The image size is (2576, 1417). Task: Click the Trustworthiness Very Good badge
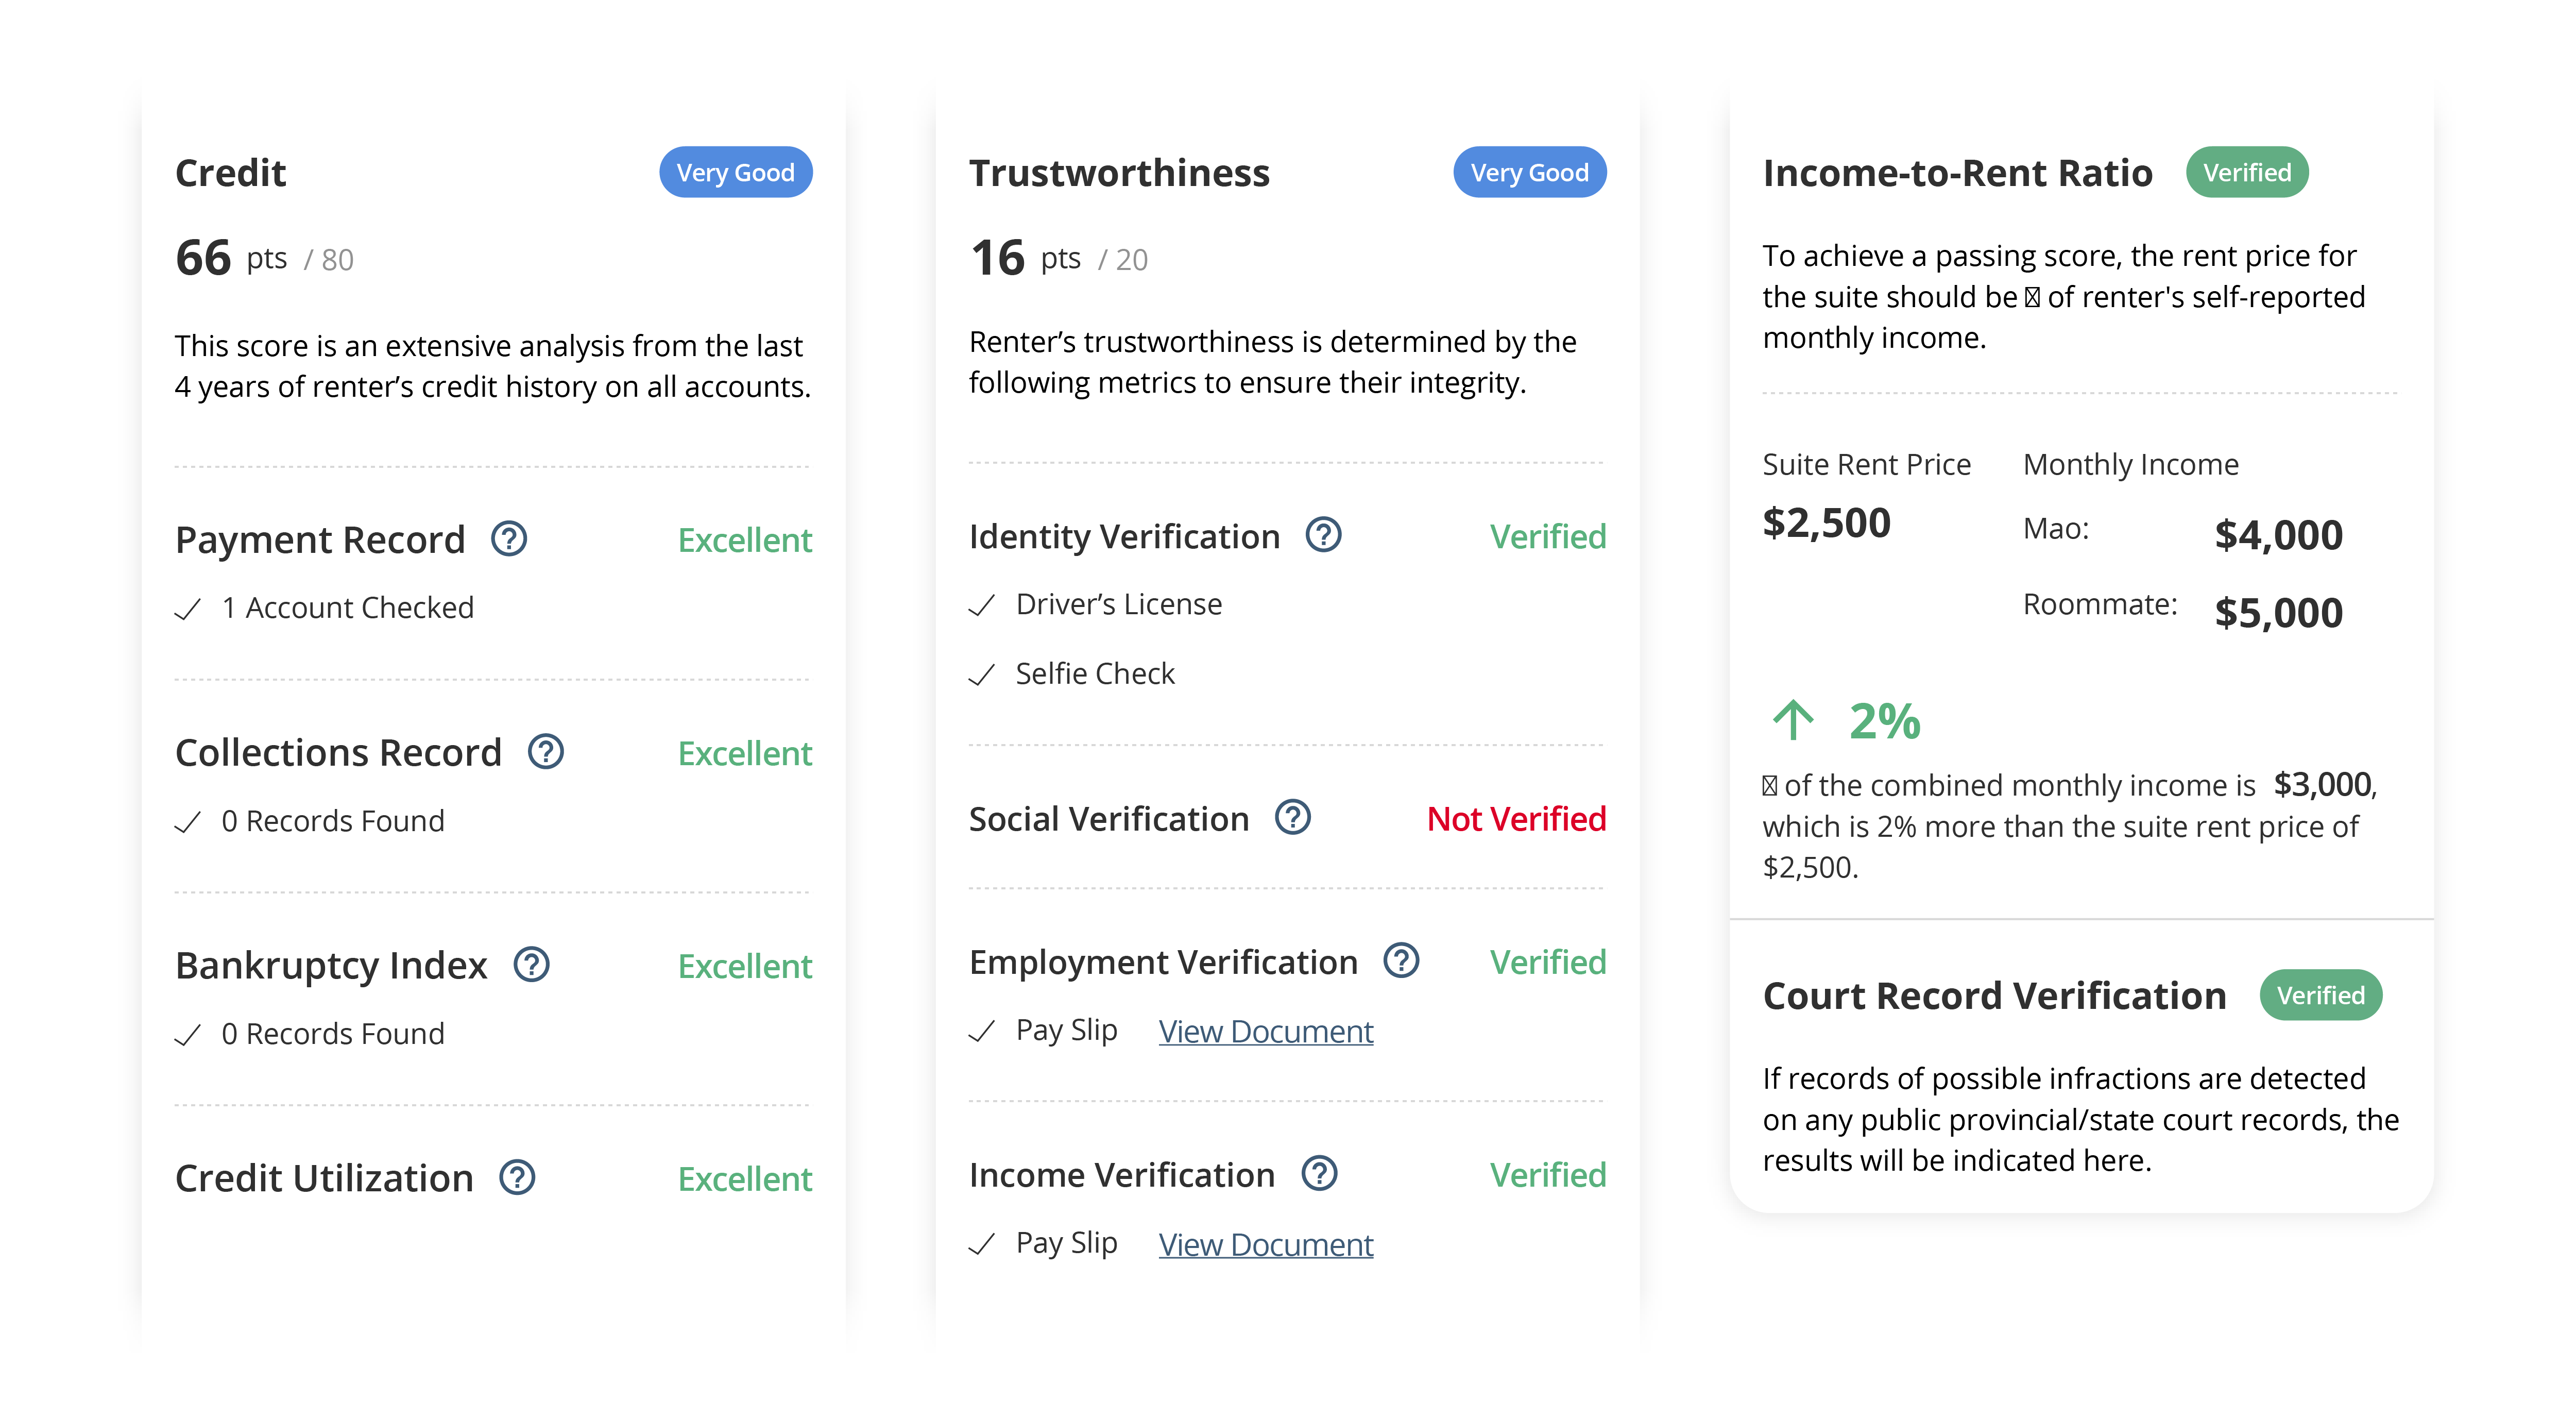pos(1529,172)
